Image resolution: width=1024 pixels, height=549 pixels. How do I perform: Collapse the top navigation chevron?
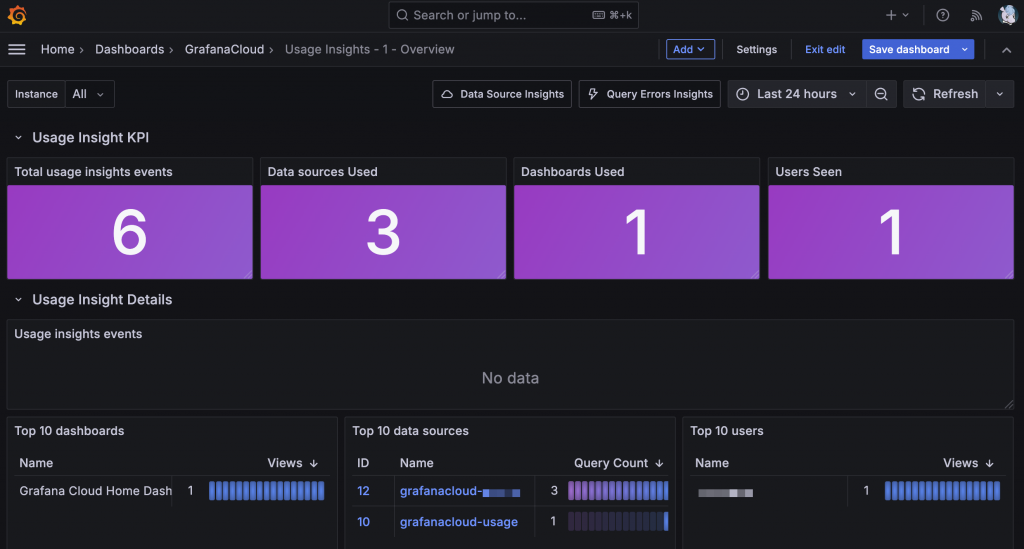[1006, 50]
